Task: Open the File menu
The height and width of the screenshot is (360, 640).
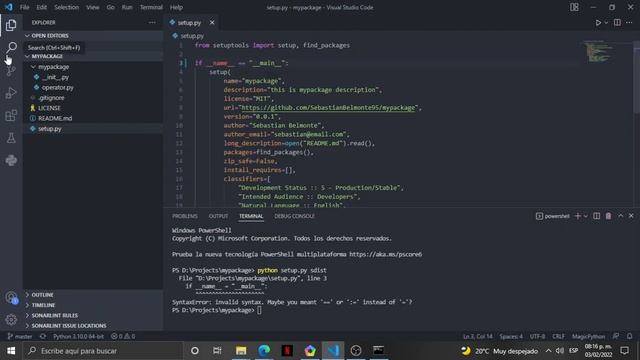Action: [x=24, y=7]
